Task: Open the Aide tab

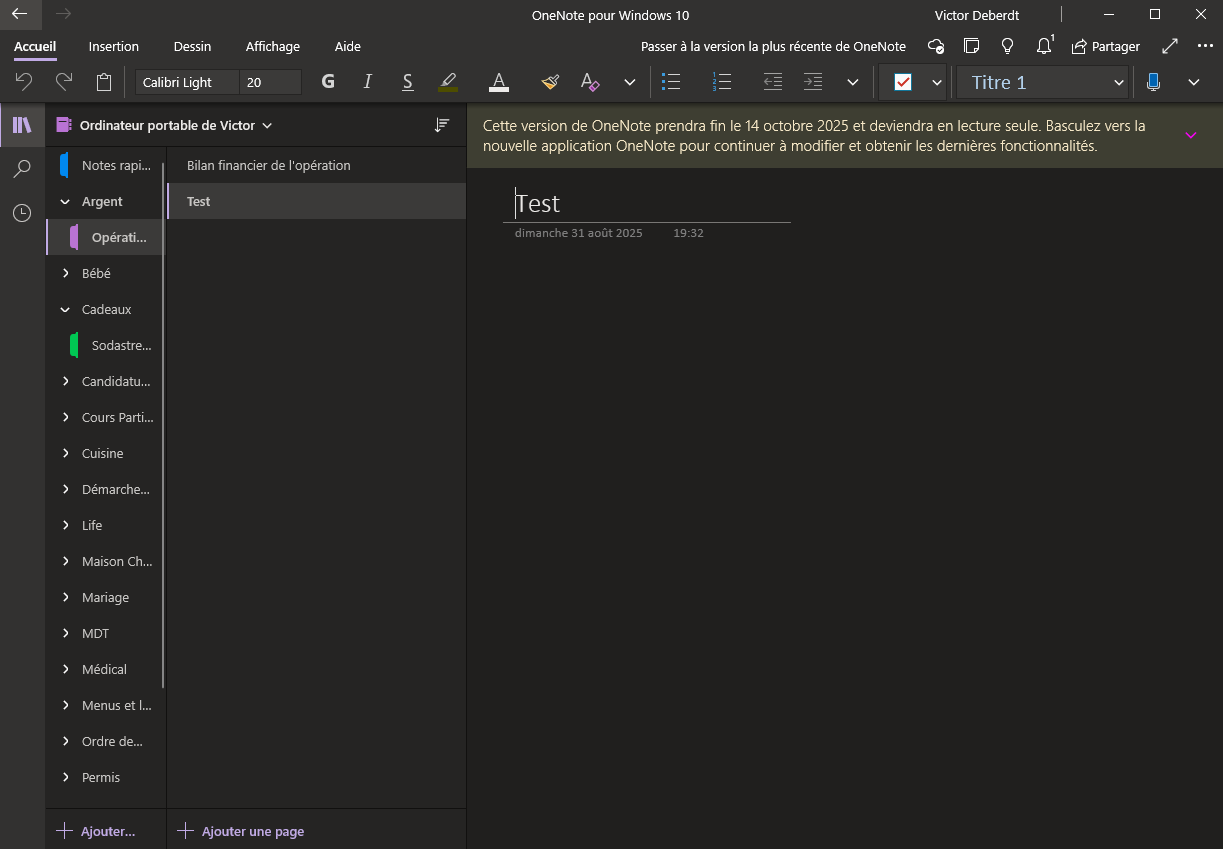Action: pos(348,46)
